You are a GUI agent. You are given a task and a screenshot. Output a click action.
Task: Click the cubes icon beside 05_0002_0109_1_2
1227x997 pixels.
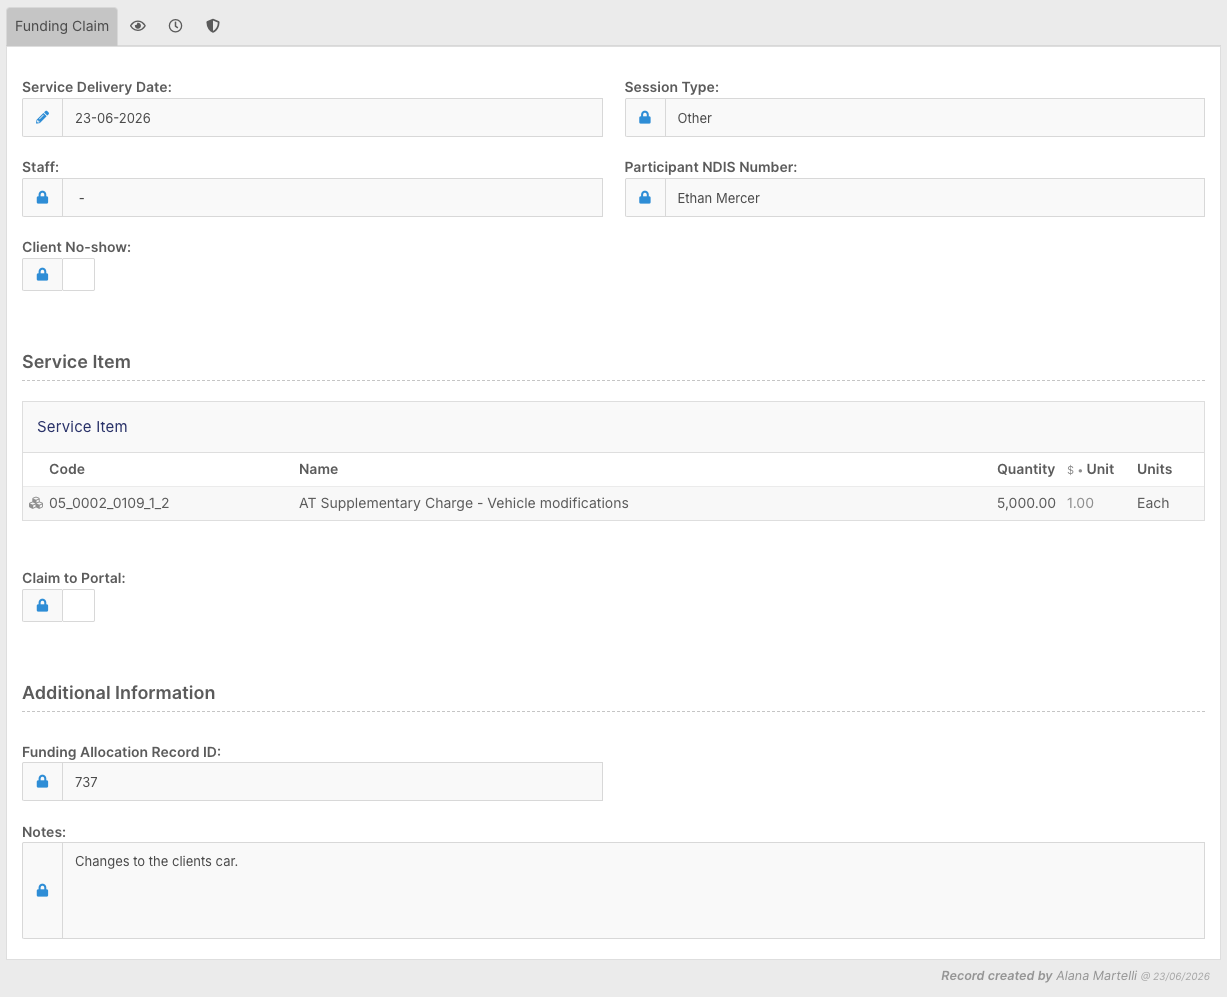(36, 503)
